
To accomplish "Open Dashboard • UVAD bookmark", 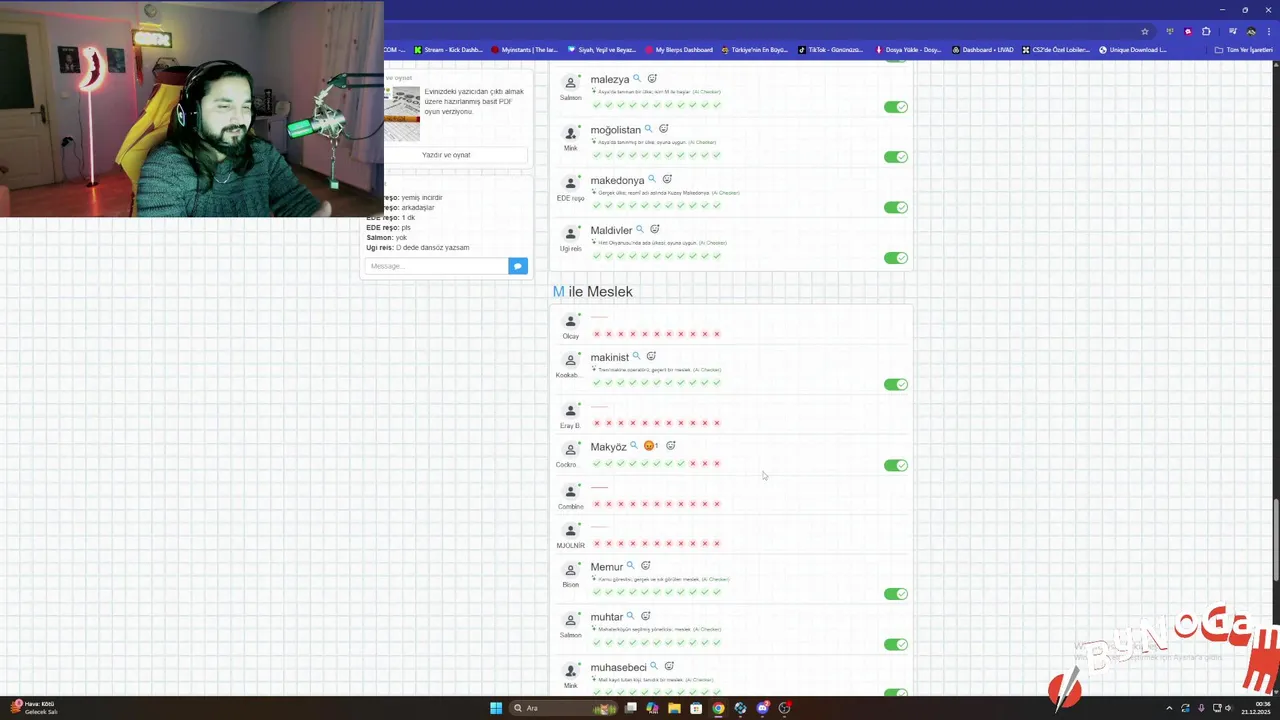I will pyautogui.click(x=983, y=49).
